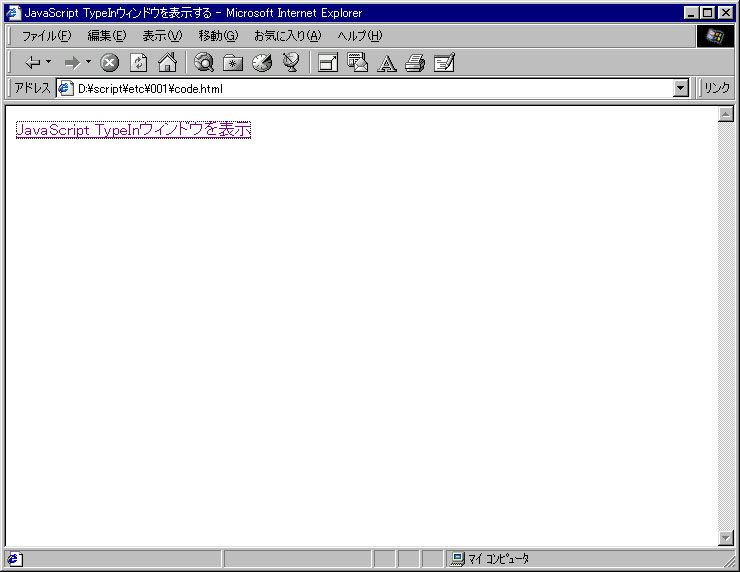Image resolution: width=740 pixels, height=572 pixels.
Task: Open the Search toolbar icon
Action: 204,62
